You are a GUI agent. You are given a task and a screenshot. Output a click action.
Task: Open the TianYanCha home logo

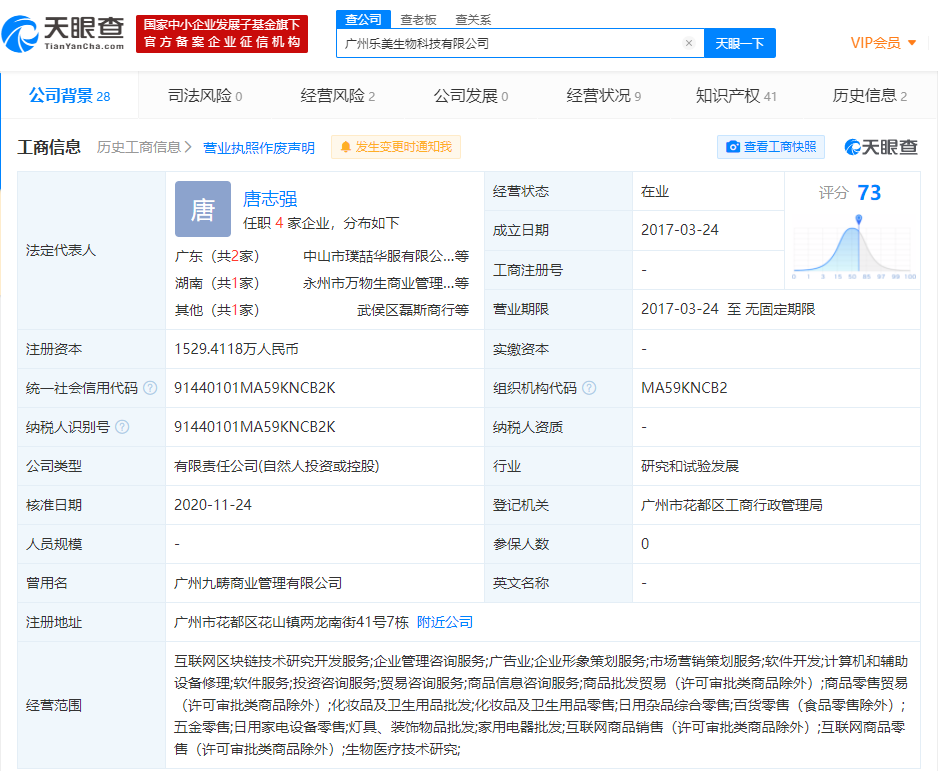(x=63, y=34)
